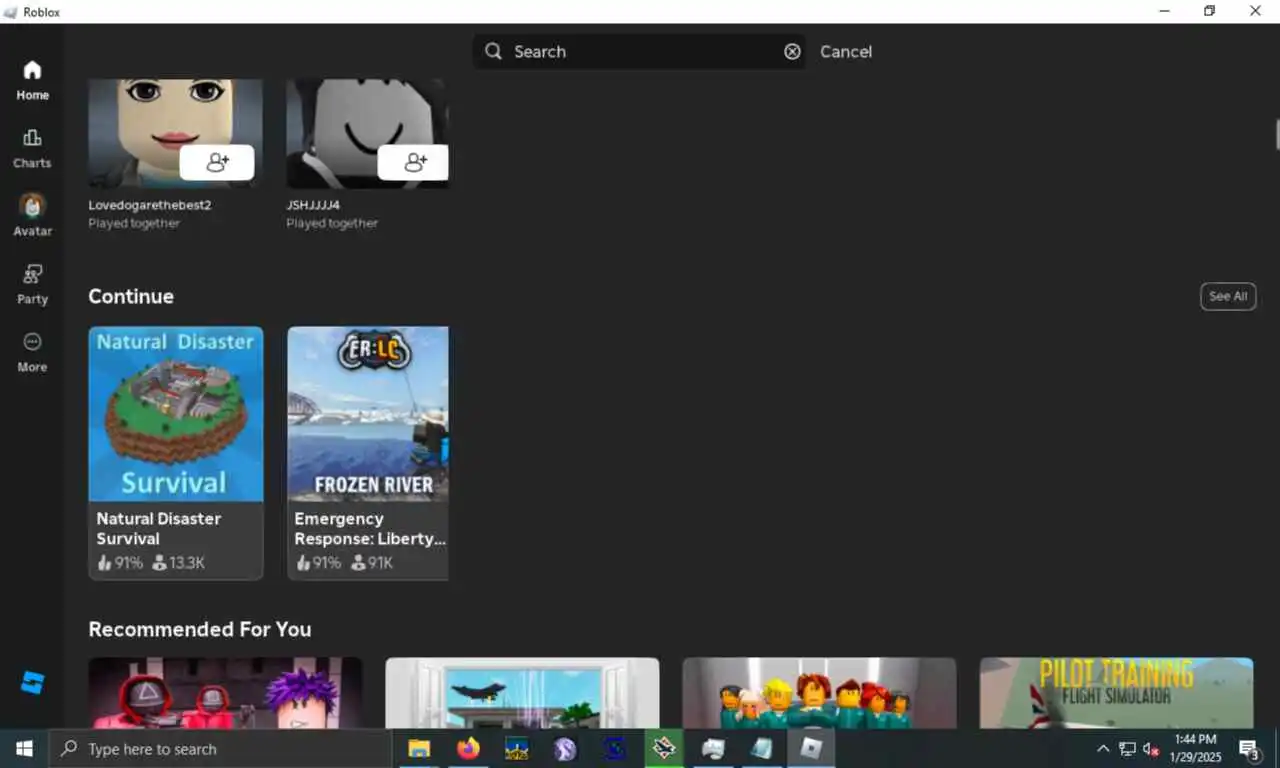1280x768 pixels.
Task: Open the green-suit characters recommended thumbnail
Action: [x=819, y=692]
